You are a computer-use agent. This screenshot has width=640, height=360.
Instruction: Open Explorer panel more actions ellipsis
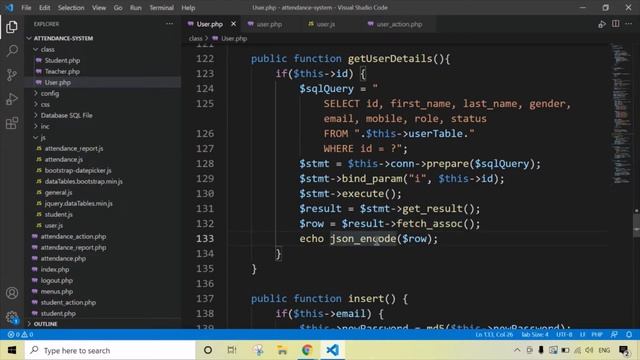pos(169,24)
